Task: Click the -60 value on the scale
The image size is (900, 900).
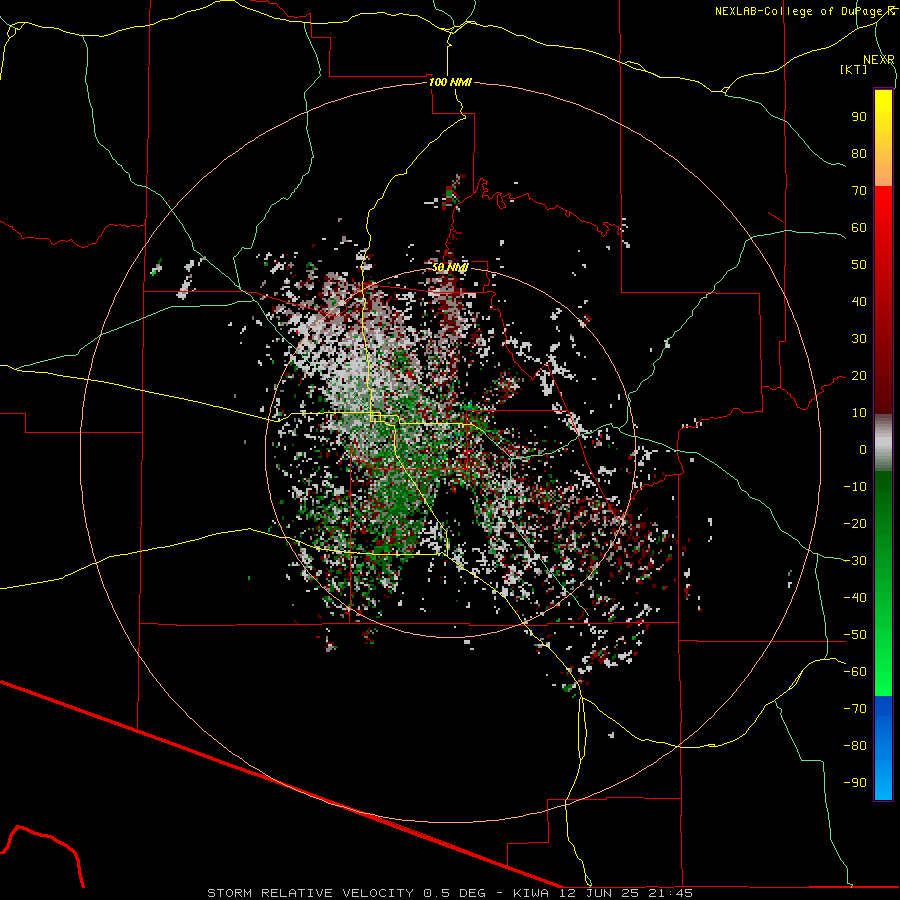Action: [855, 672]
